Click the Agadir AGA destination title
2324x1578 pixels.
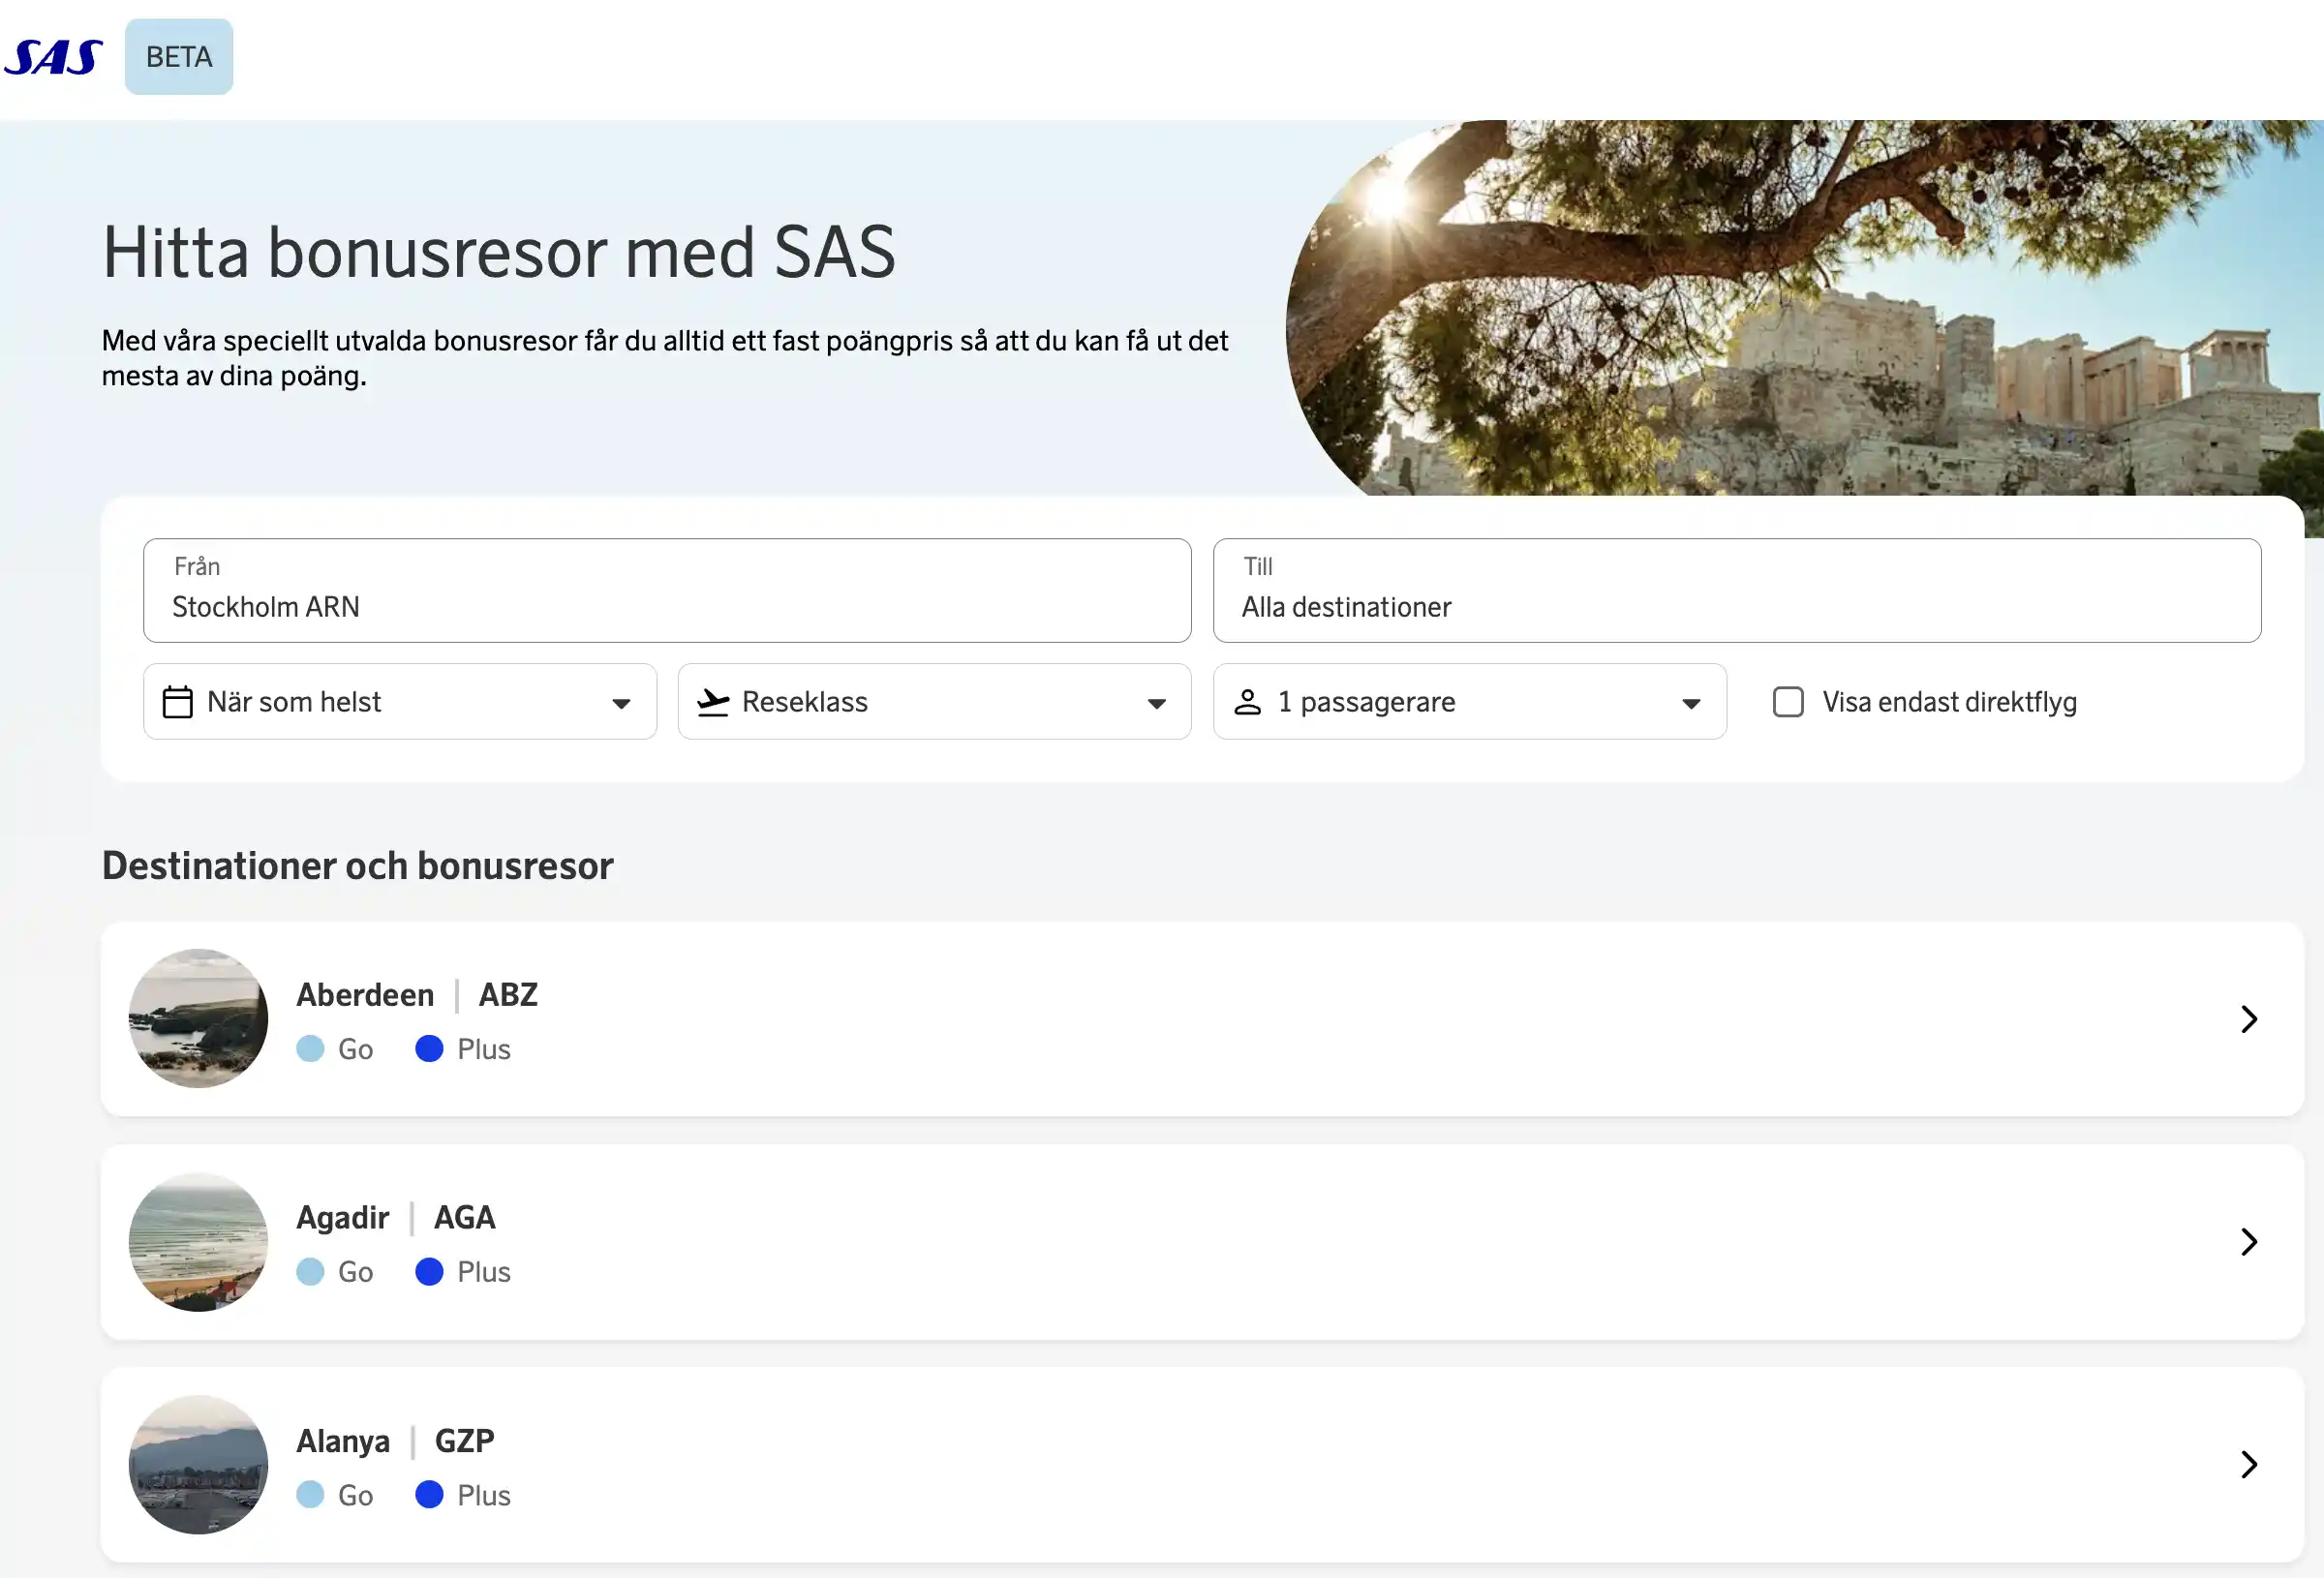click(396, 1218)
